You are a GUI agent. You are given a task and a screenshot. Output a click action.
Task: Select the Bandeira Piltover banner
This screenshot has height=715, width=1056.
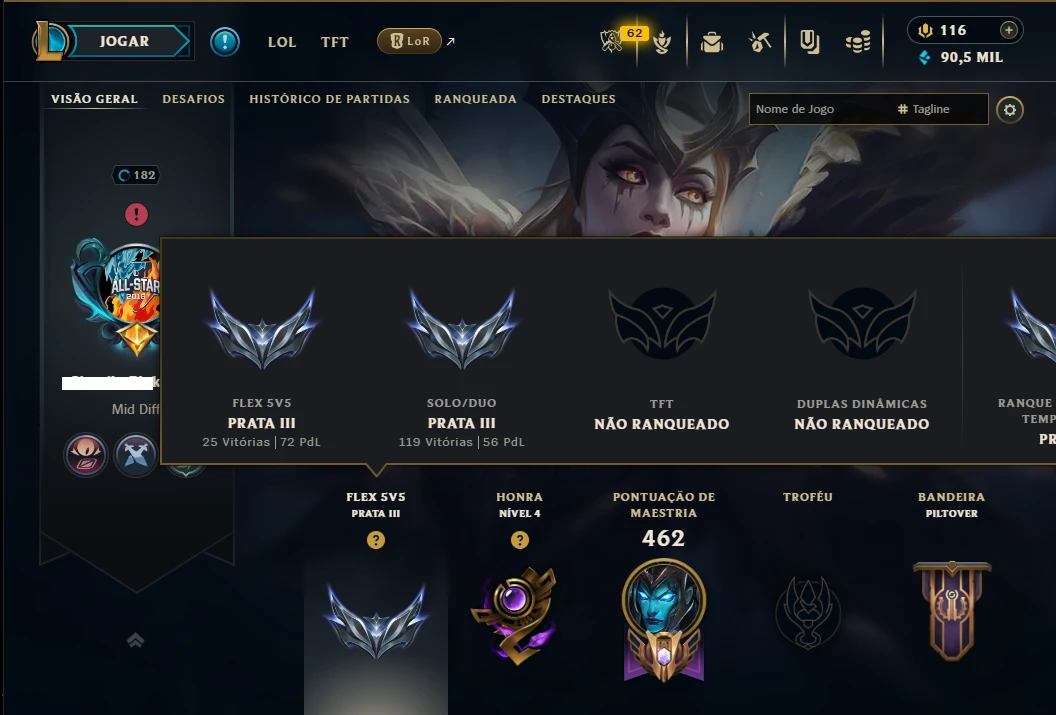coord(952,610)
